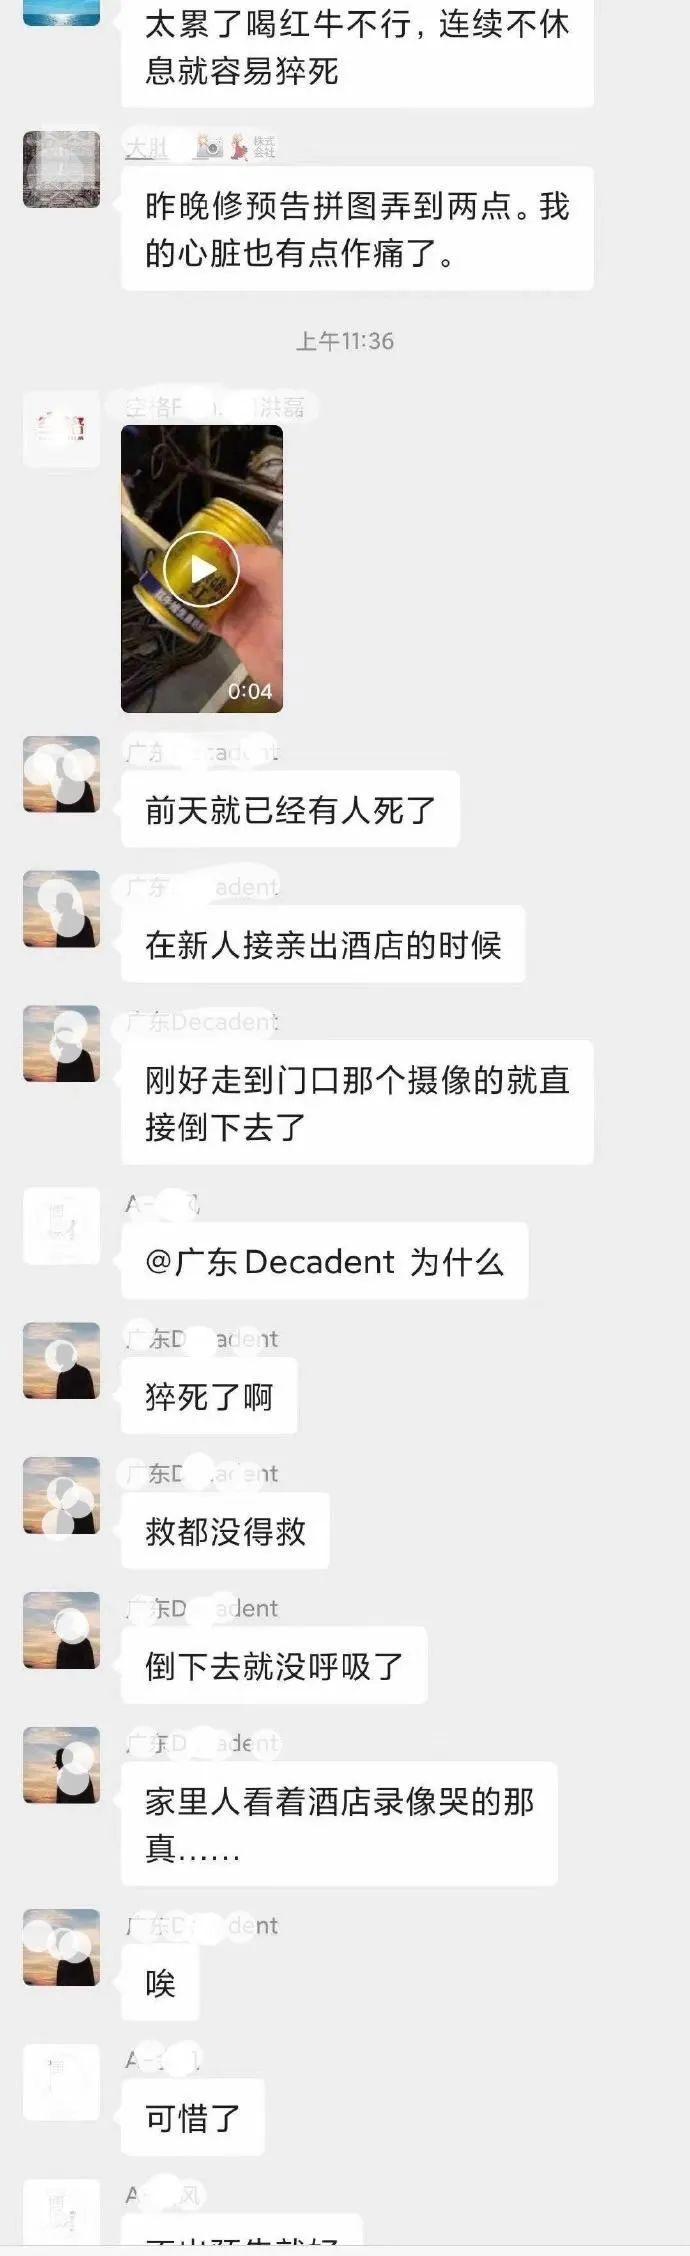Tap the avatar beside 救都没得救
Image resolution: width=690 pixels, height=2256 pixels.
click(x=61, y=1495)
